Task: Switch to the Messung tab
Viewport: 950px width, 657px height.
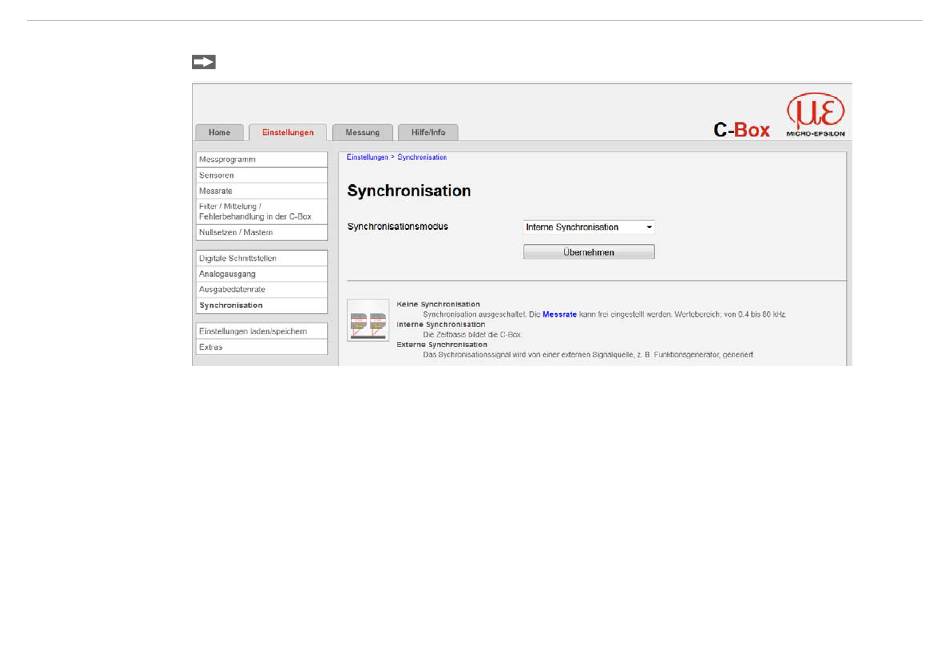Action: coord(362,132)
